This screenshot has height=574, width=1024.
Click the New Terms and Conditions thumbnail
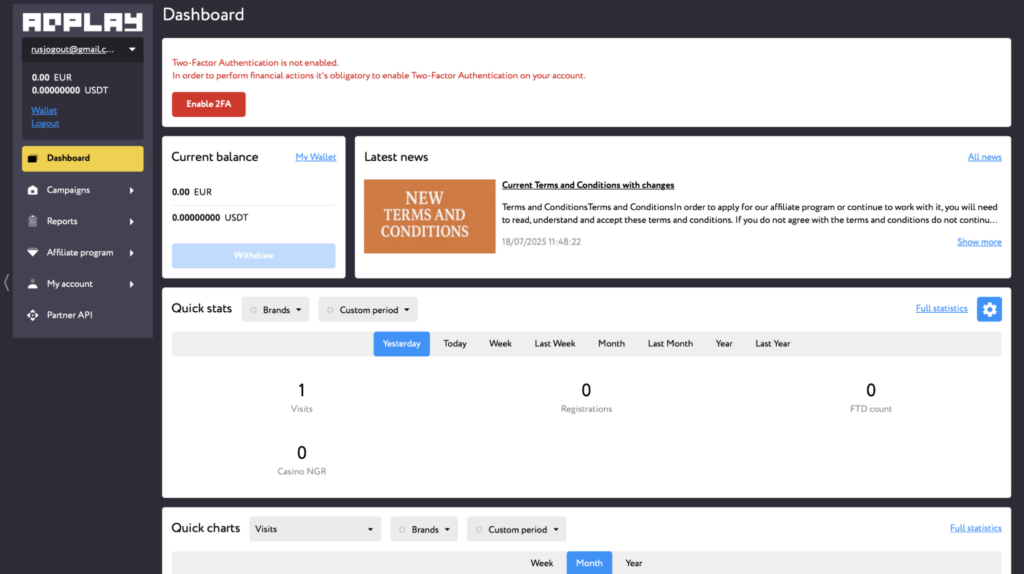[430, 216]
